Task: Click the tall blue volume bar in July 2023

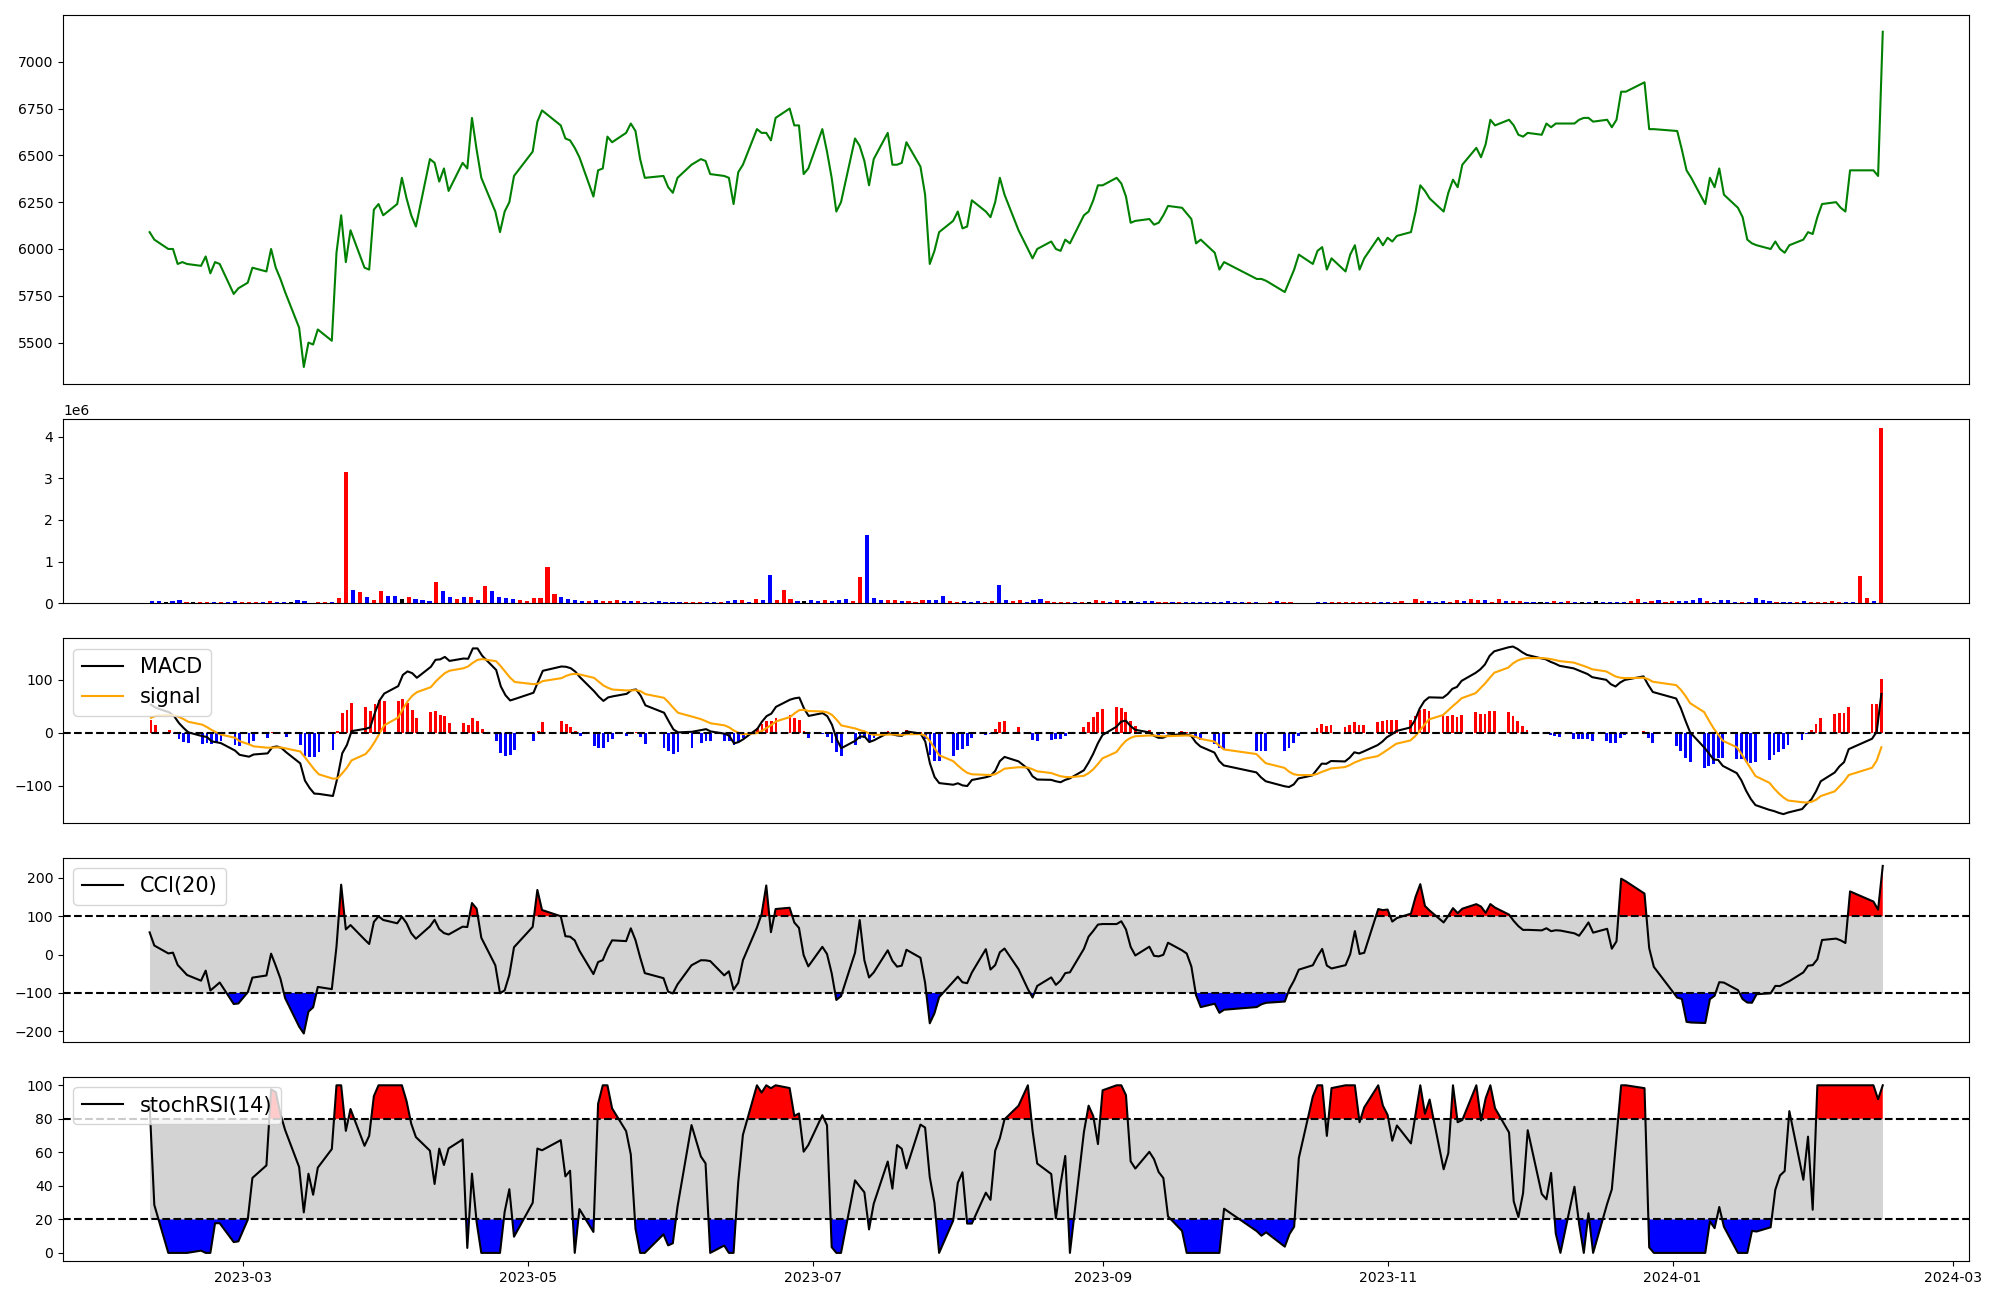Action: 867,569
